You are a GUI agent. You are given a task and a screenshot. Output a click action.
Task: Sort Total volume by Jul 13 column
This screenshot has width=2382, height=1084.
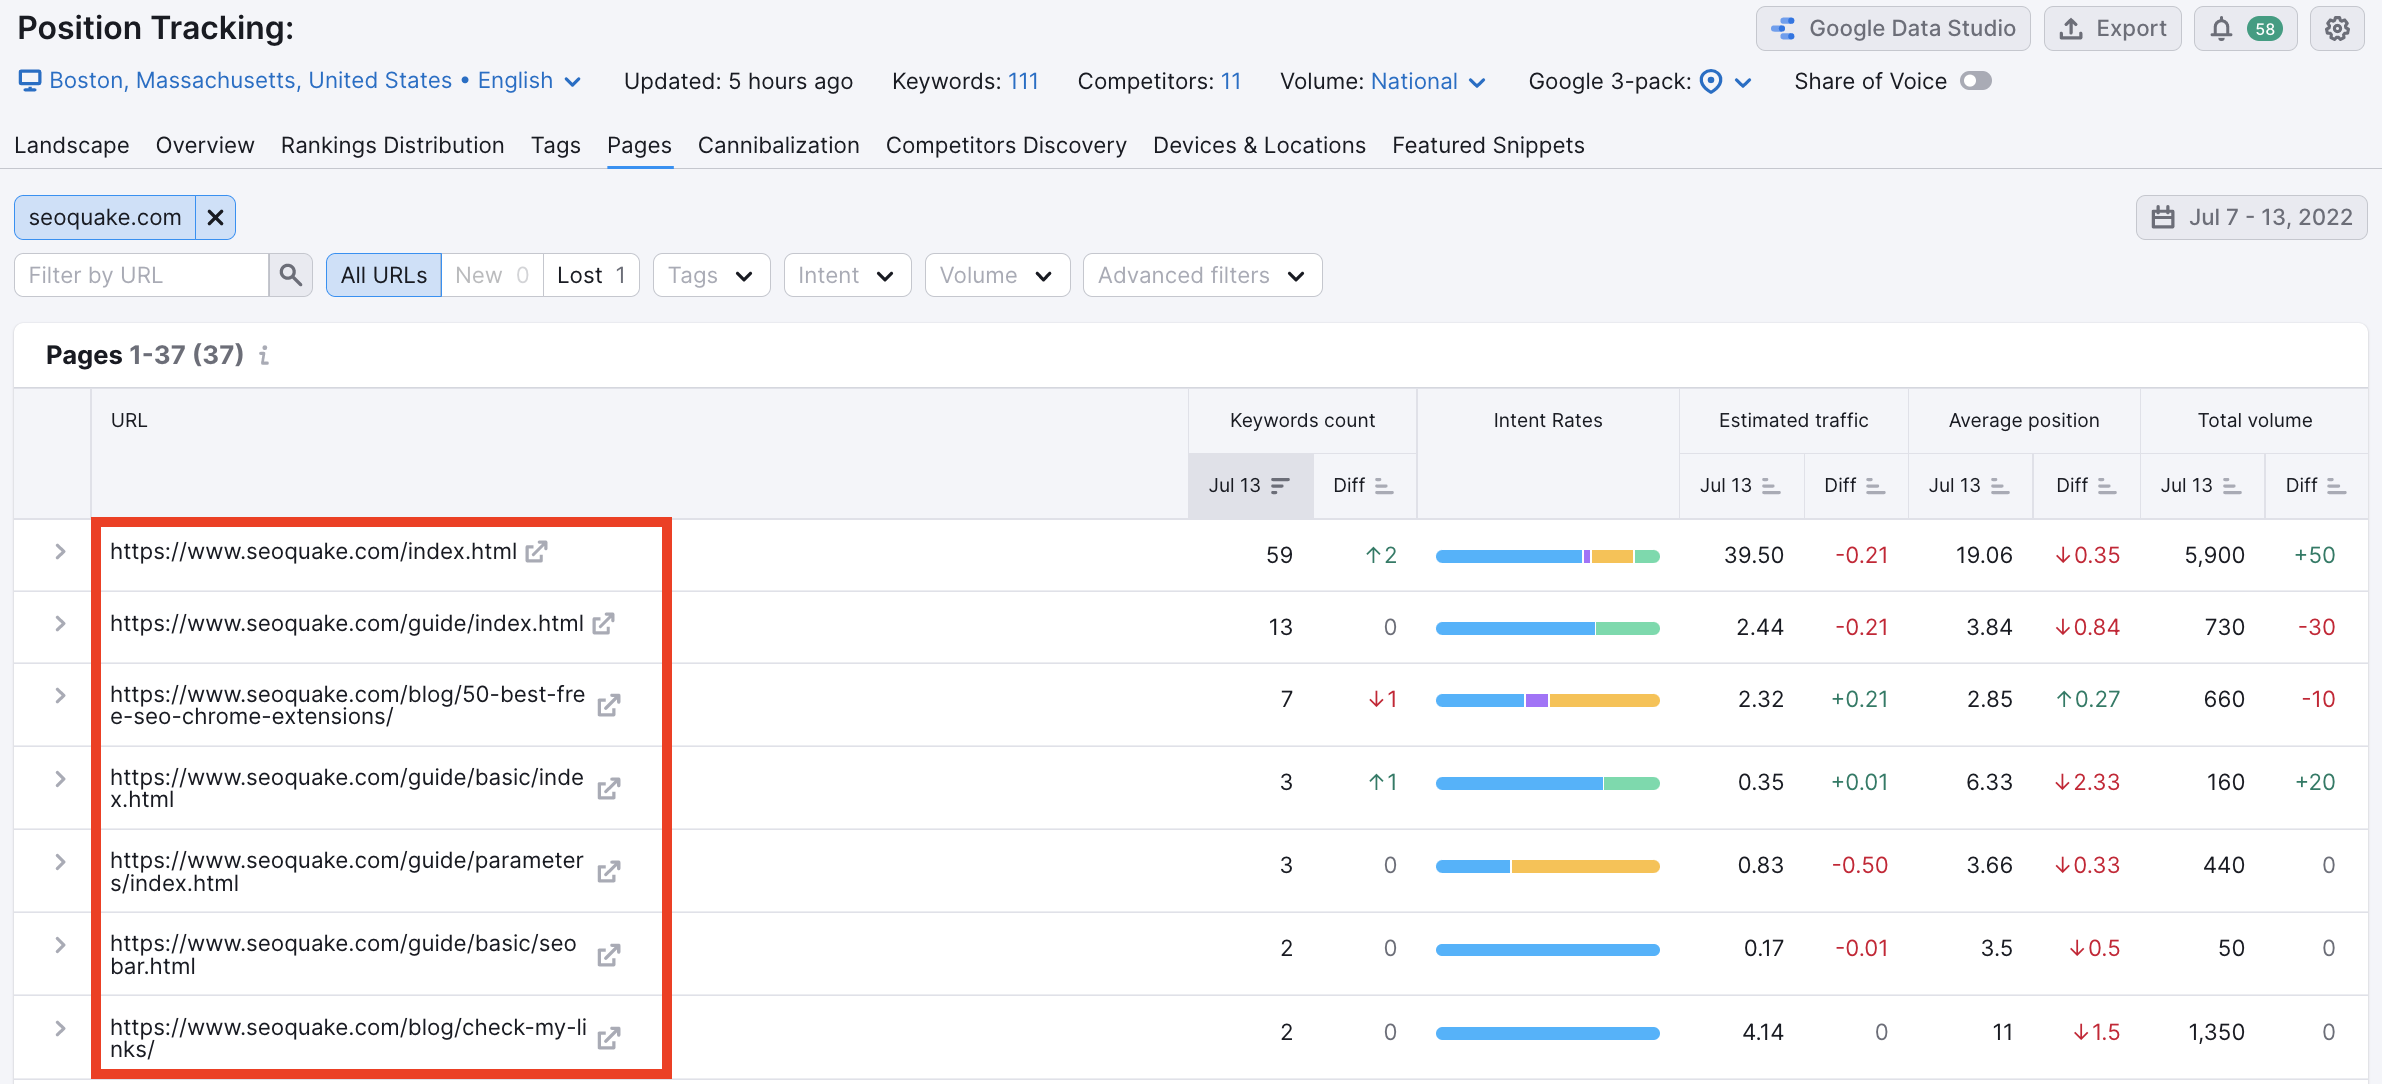2202,486
